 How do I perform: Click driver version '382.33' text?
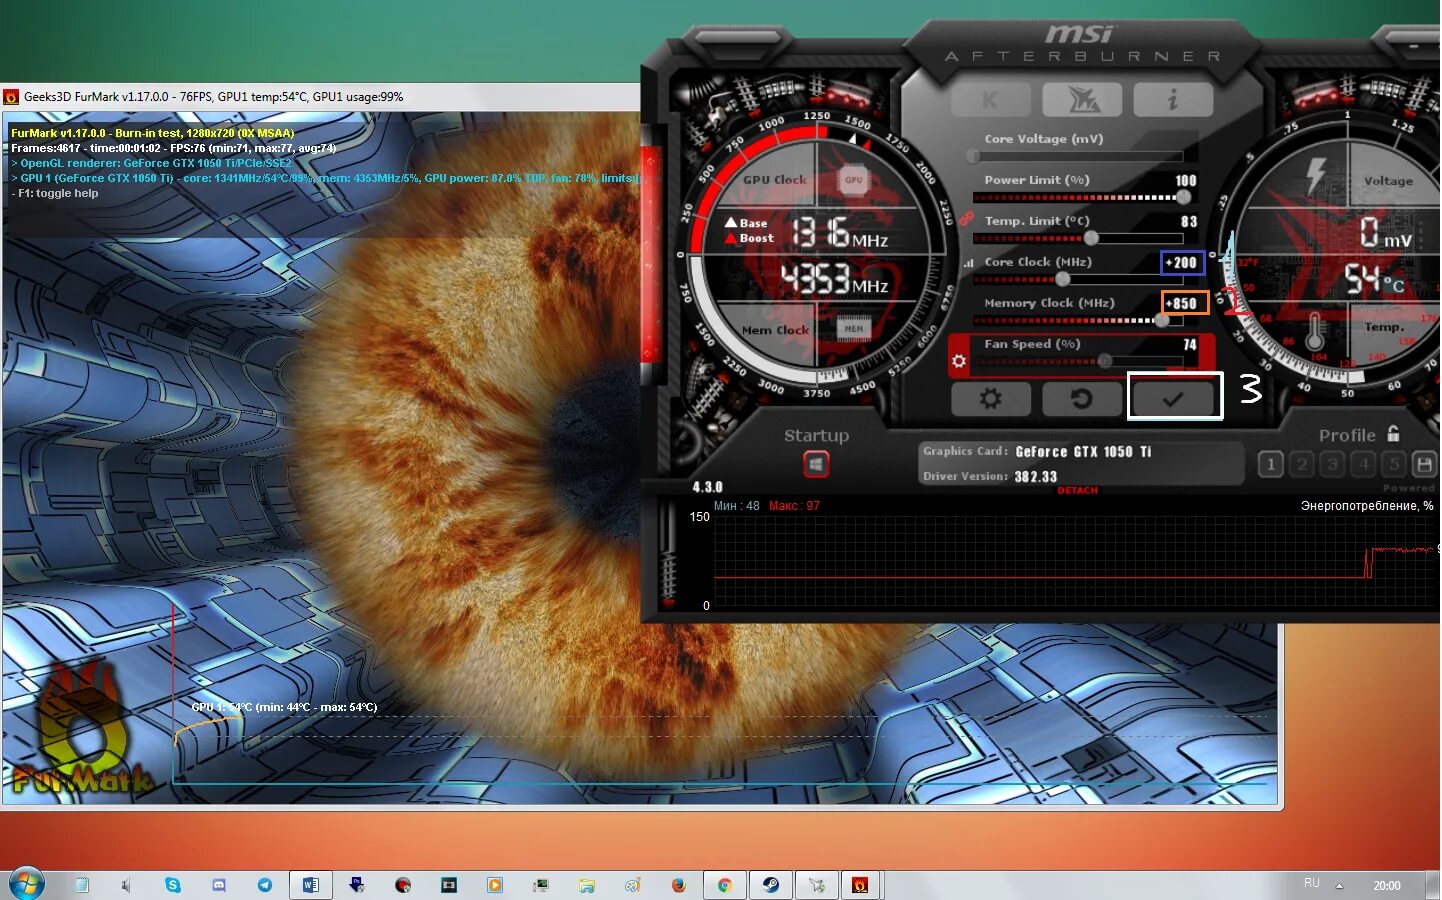pyautogui.click(x=1035, y=477)
